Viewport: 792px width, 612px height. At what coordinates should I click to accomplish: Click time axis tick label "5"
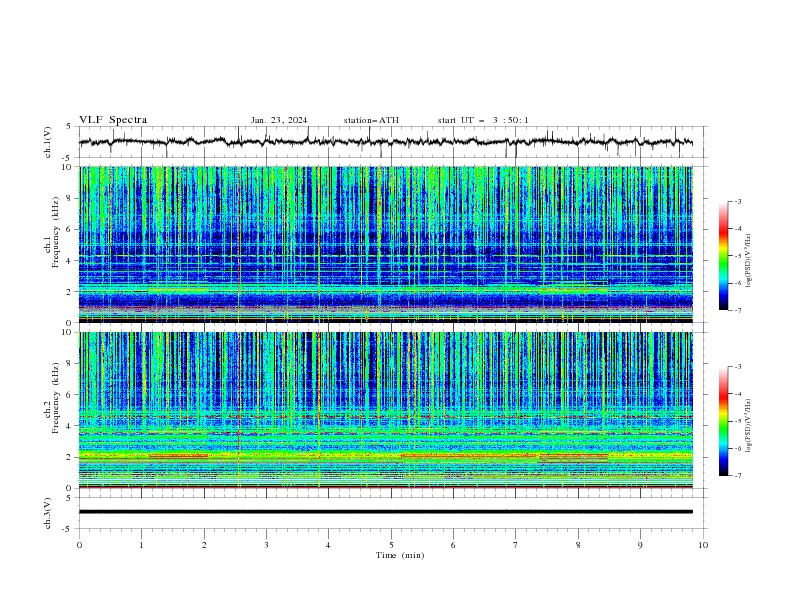coord(391,545)
